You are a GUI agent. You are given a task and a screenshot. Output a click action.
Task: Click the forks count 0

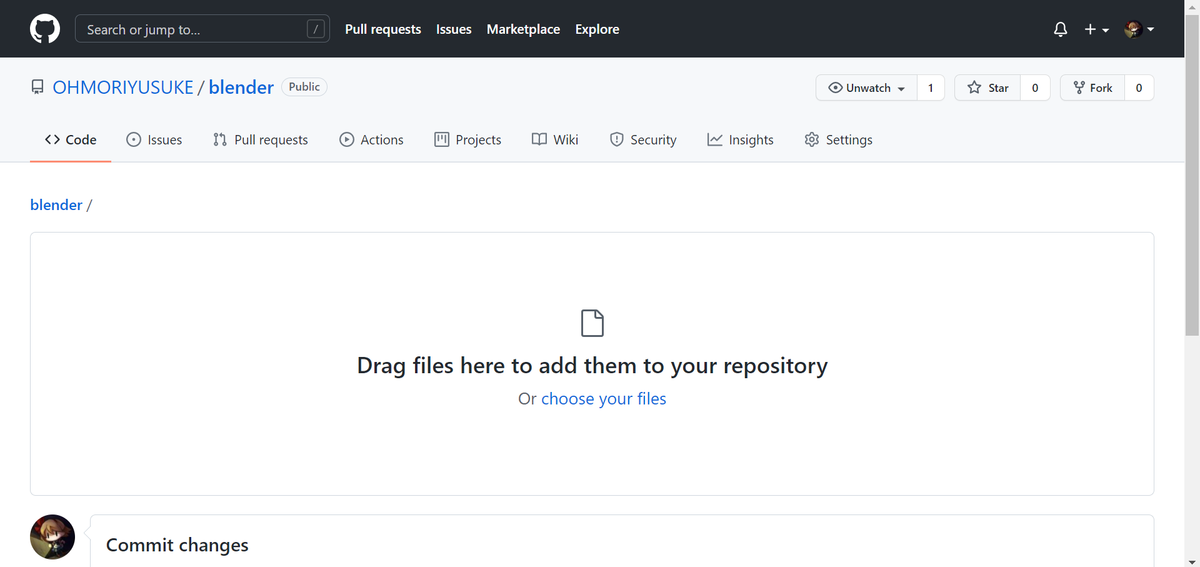(x=1139, y=88)
